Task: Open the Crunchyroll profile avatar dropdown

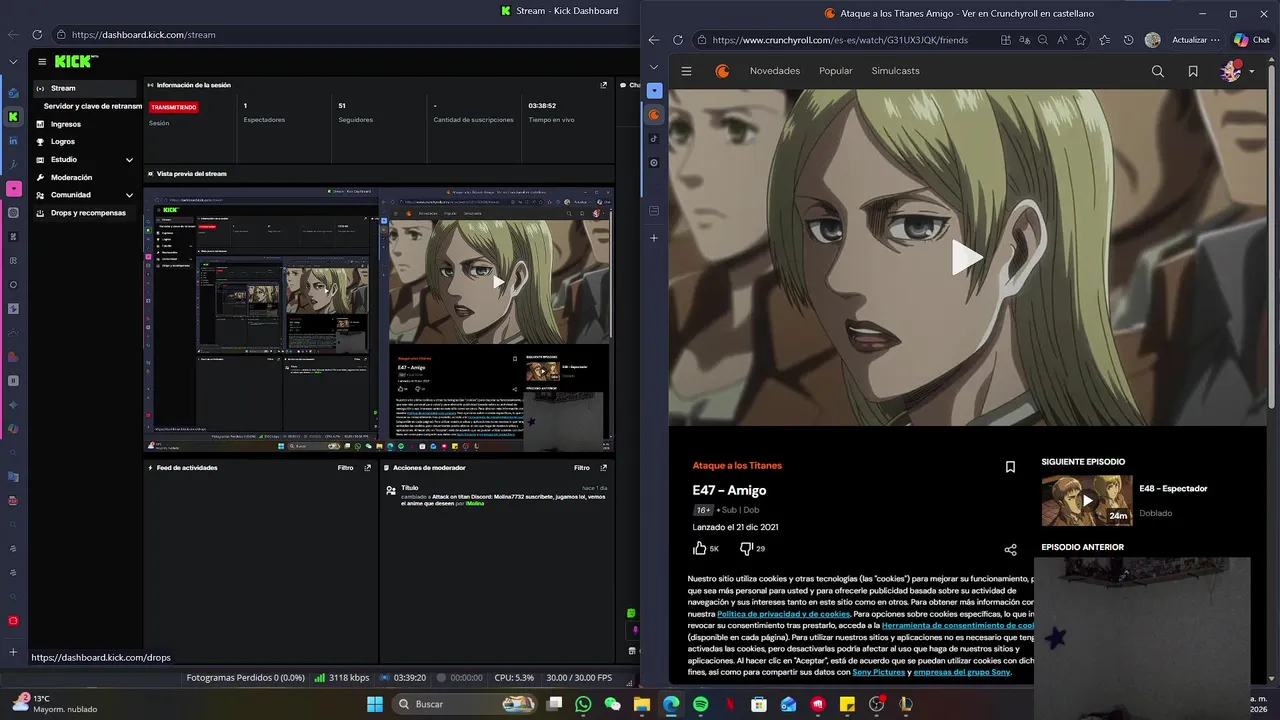Action: click(x=1237, y=71)
